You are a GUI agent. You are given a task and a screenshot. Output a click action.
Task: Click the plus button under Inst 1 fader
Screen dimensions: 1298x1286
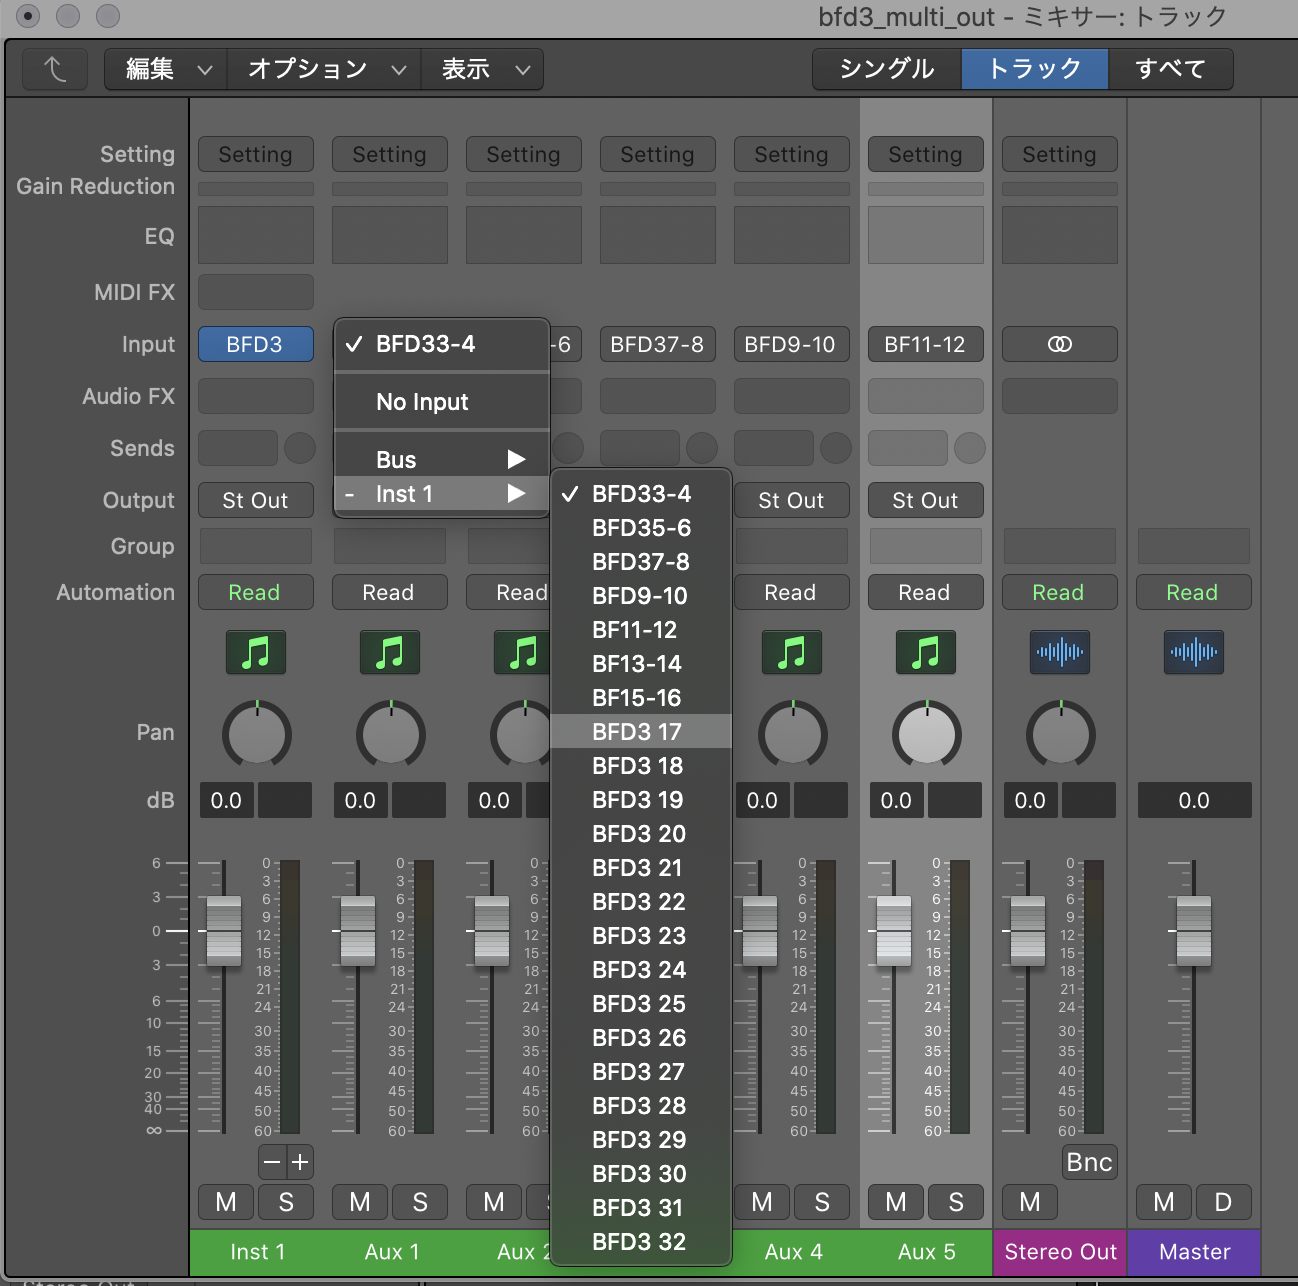300,1162
